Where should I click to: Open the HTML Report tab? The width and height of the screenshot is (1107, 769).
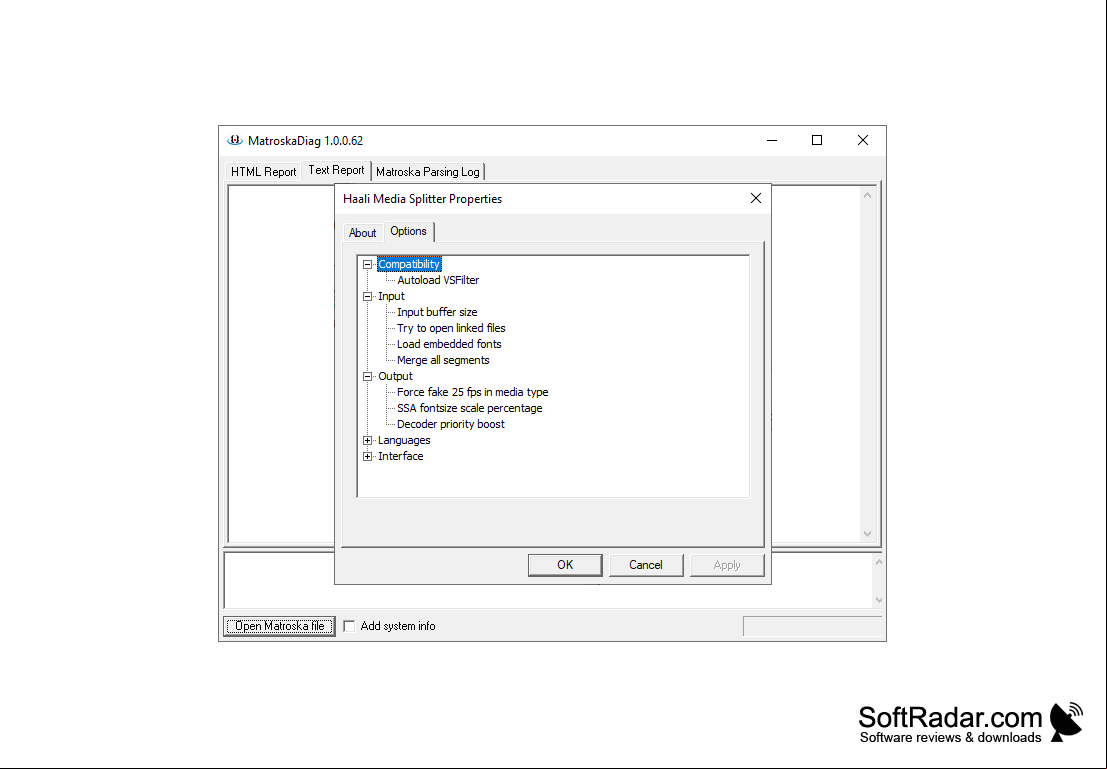click(263, 172)
